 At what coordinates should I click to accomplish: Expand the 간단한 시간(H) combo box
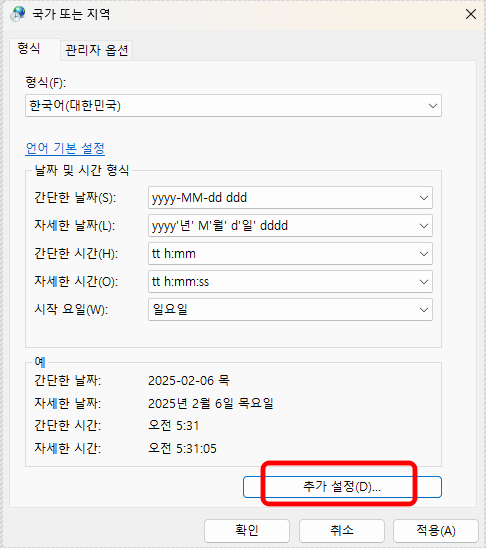[x=290, y=254]
